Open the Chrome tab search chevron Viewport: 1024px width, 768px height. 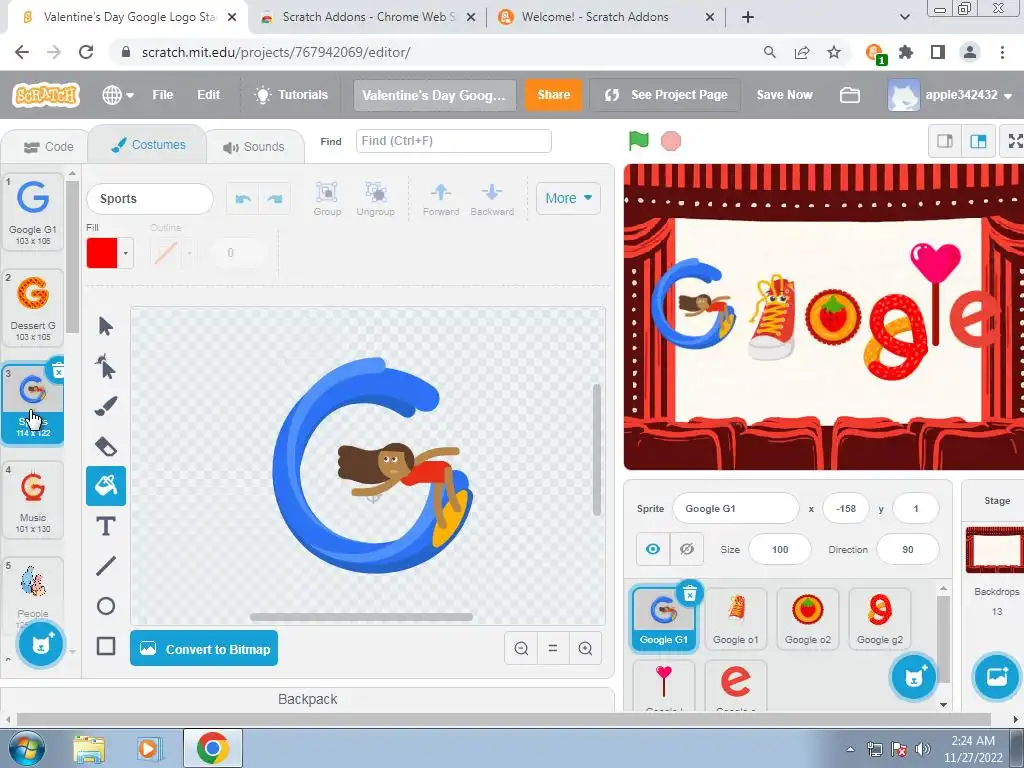tap(904, 17)
